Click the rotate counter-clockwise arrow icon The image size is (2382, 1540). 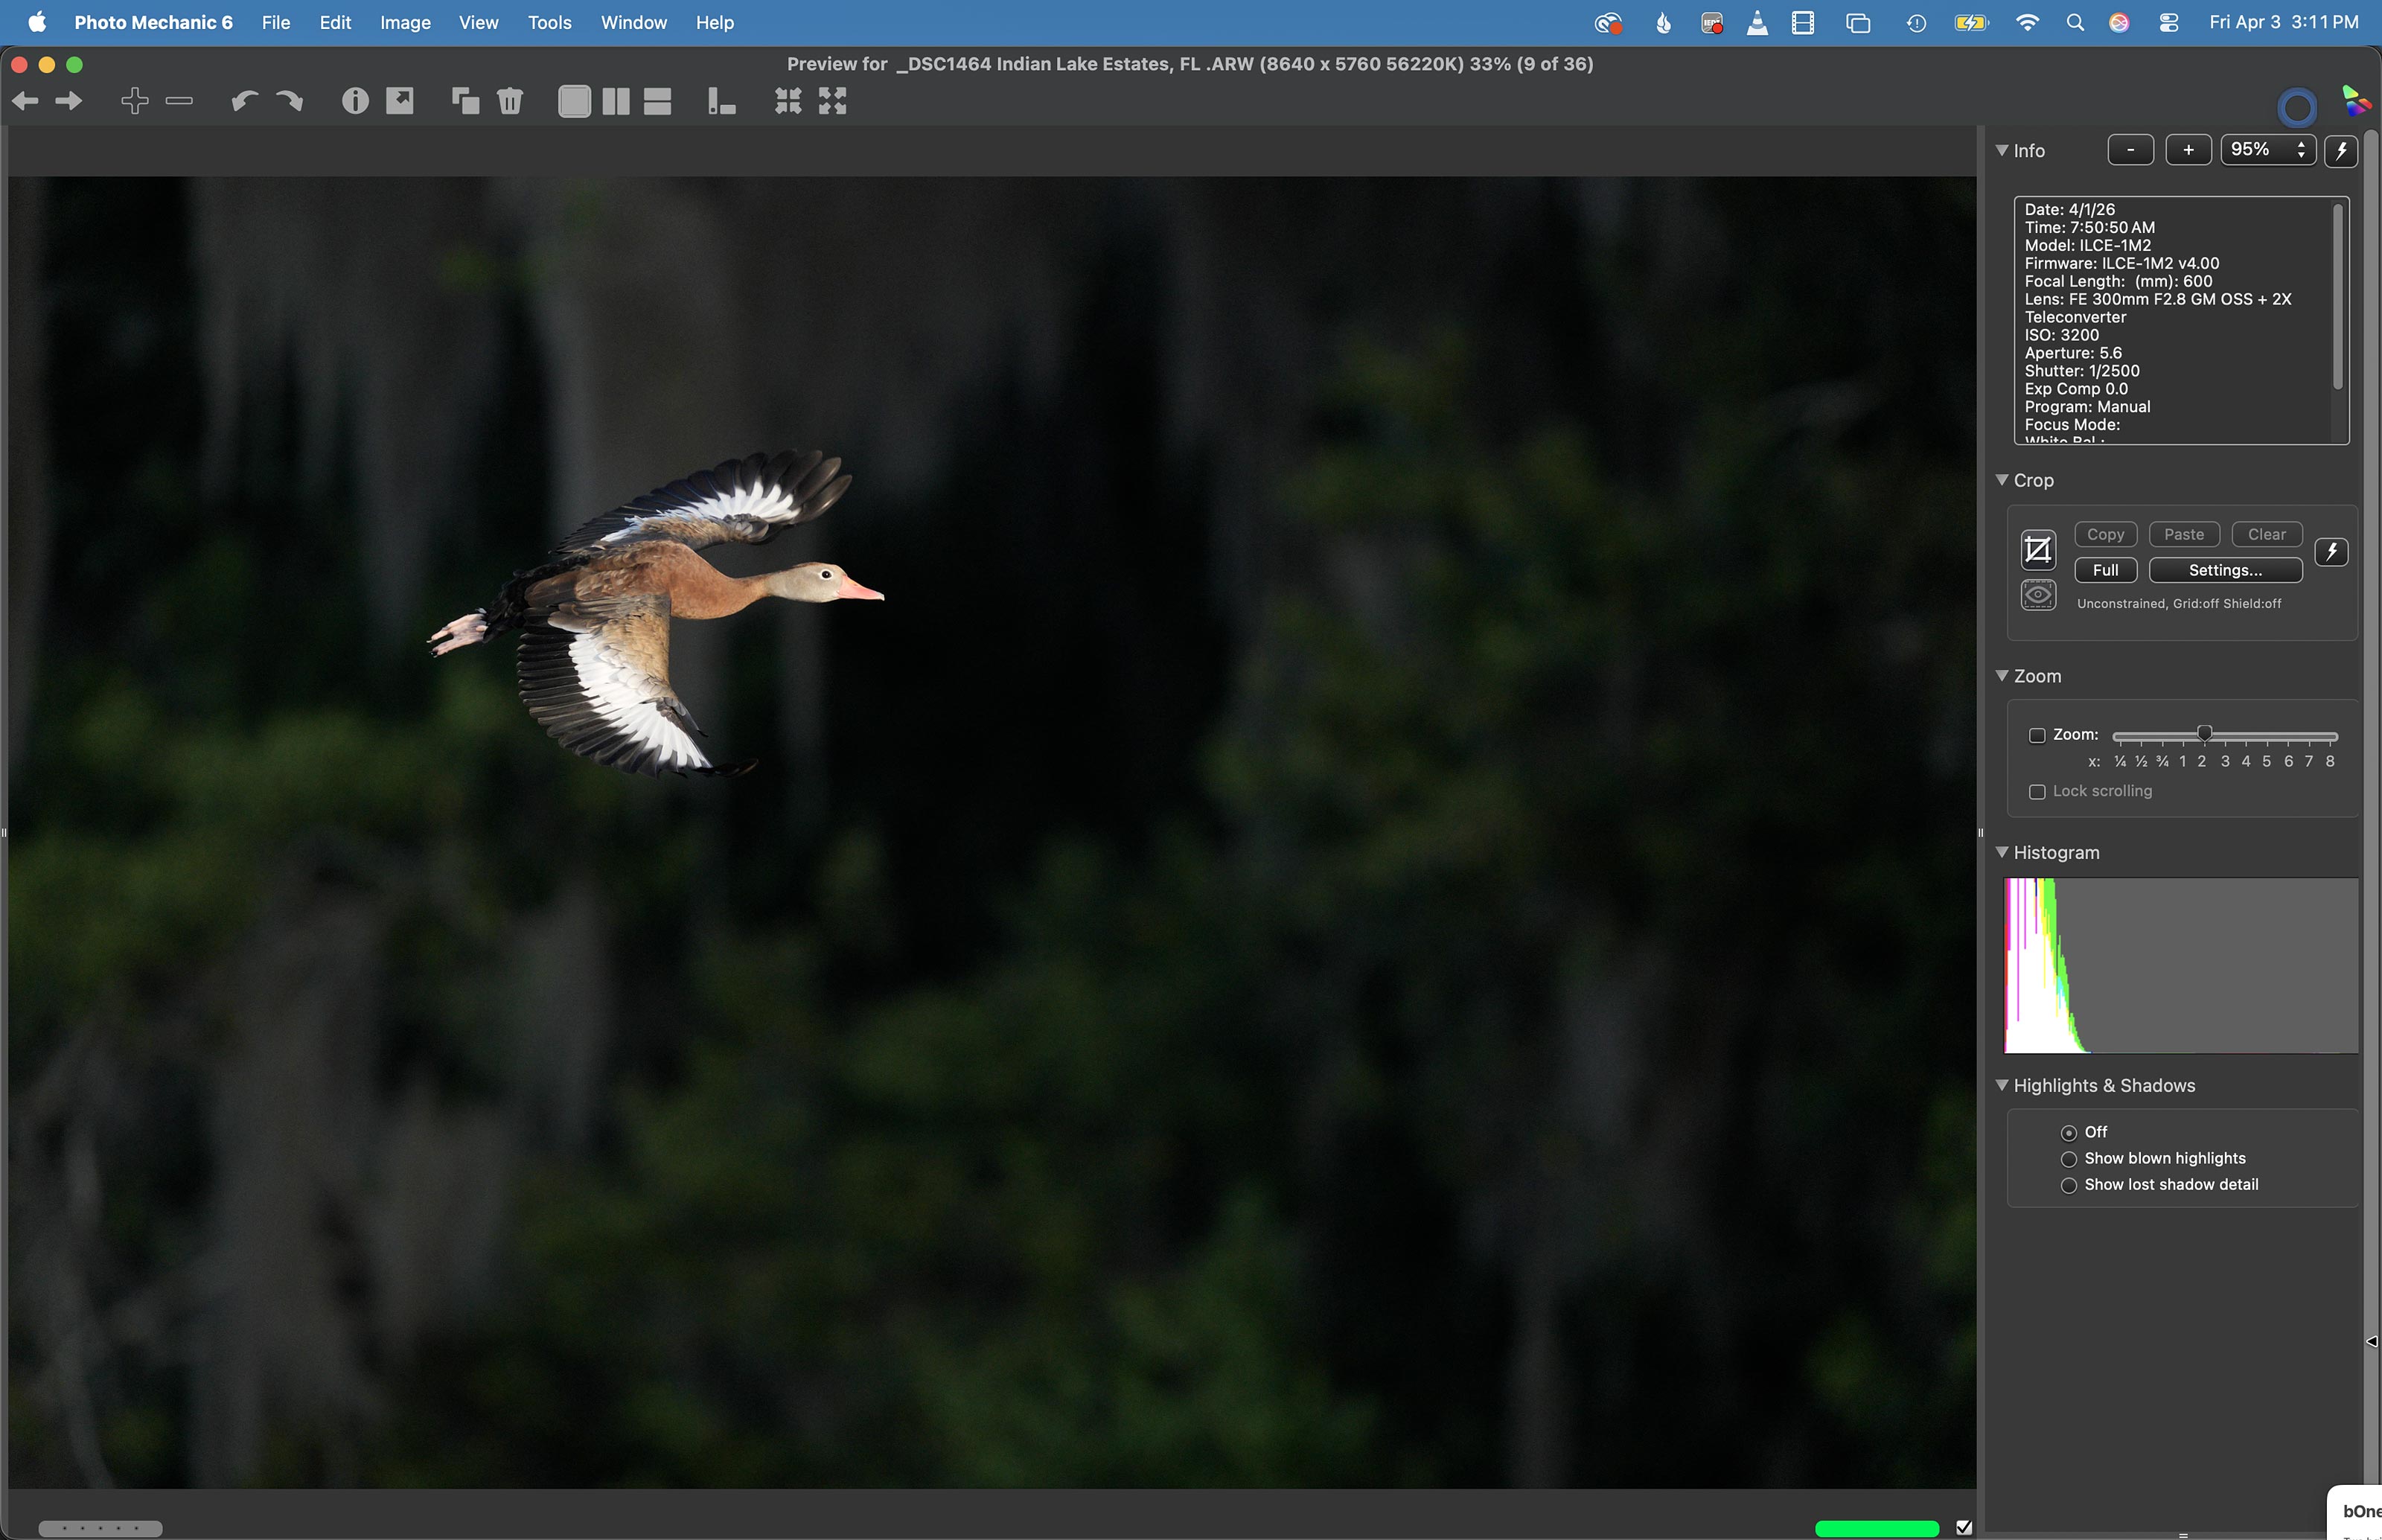click(244, 101)
